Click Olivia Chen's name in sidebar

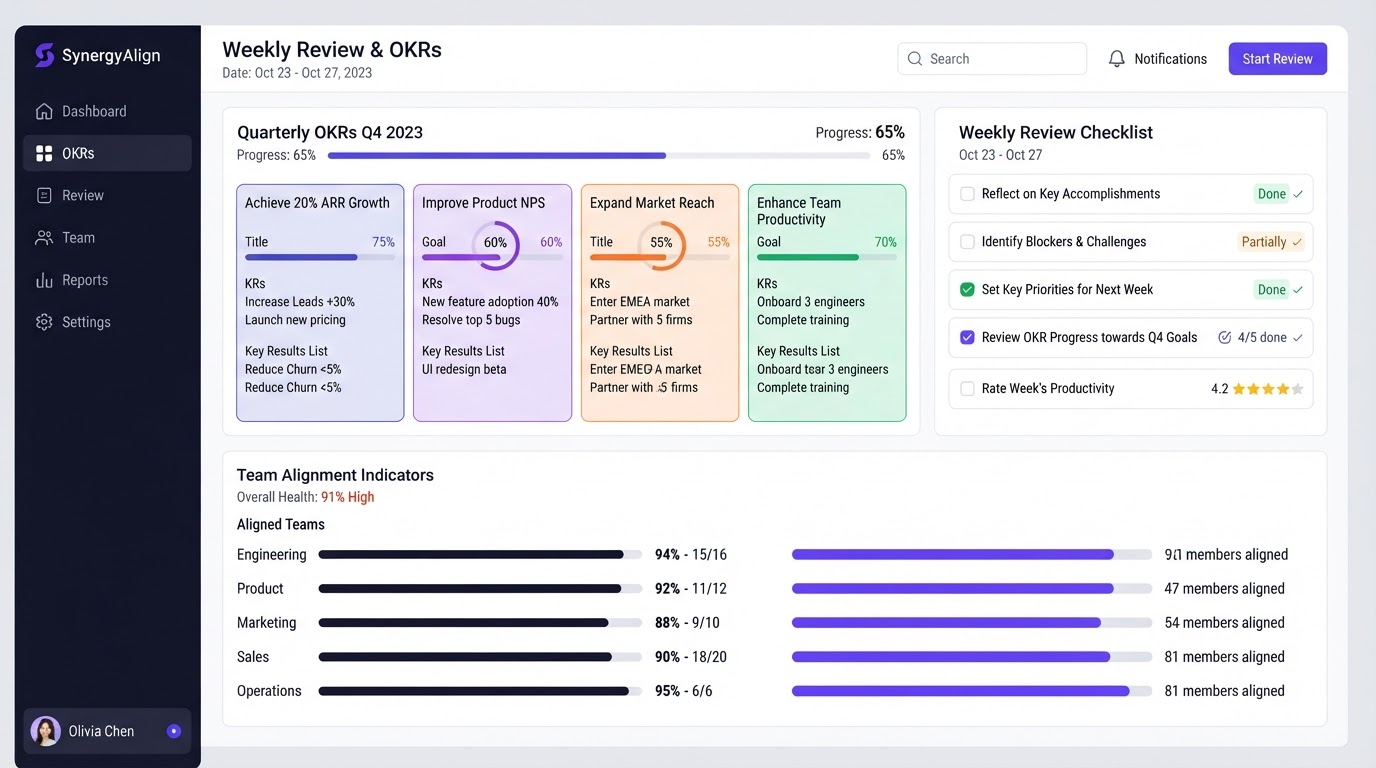pos(101,731)
